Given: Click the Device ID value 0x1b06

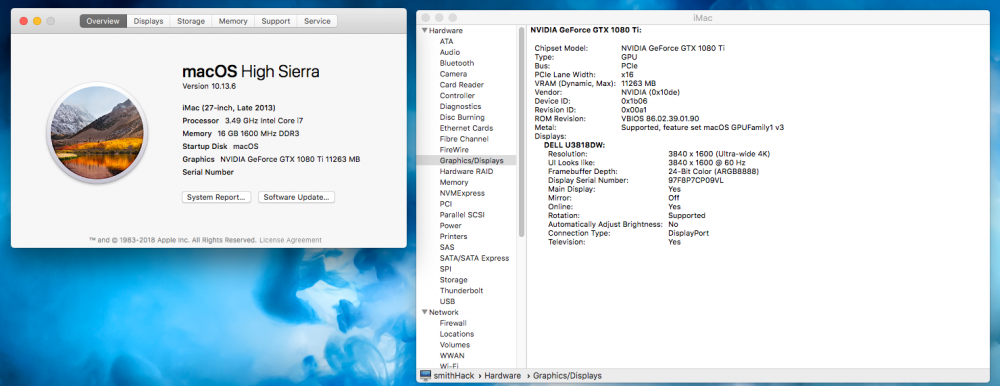Looking at the screenshot, I should tap(635, 101).
